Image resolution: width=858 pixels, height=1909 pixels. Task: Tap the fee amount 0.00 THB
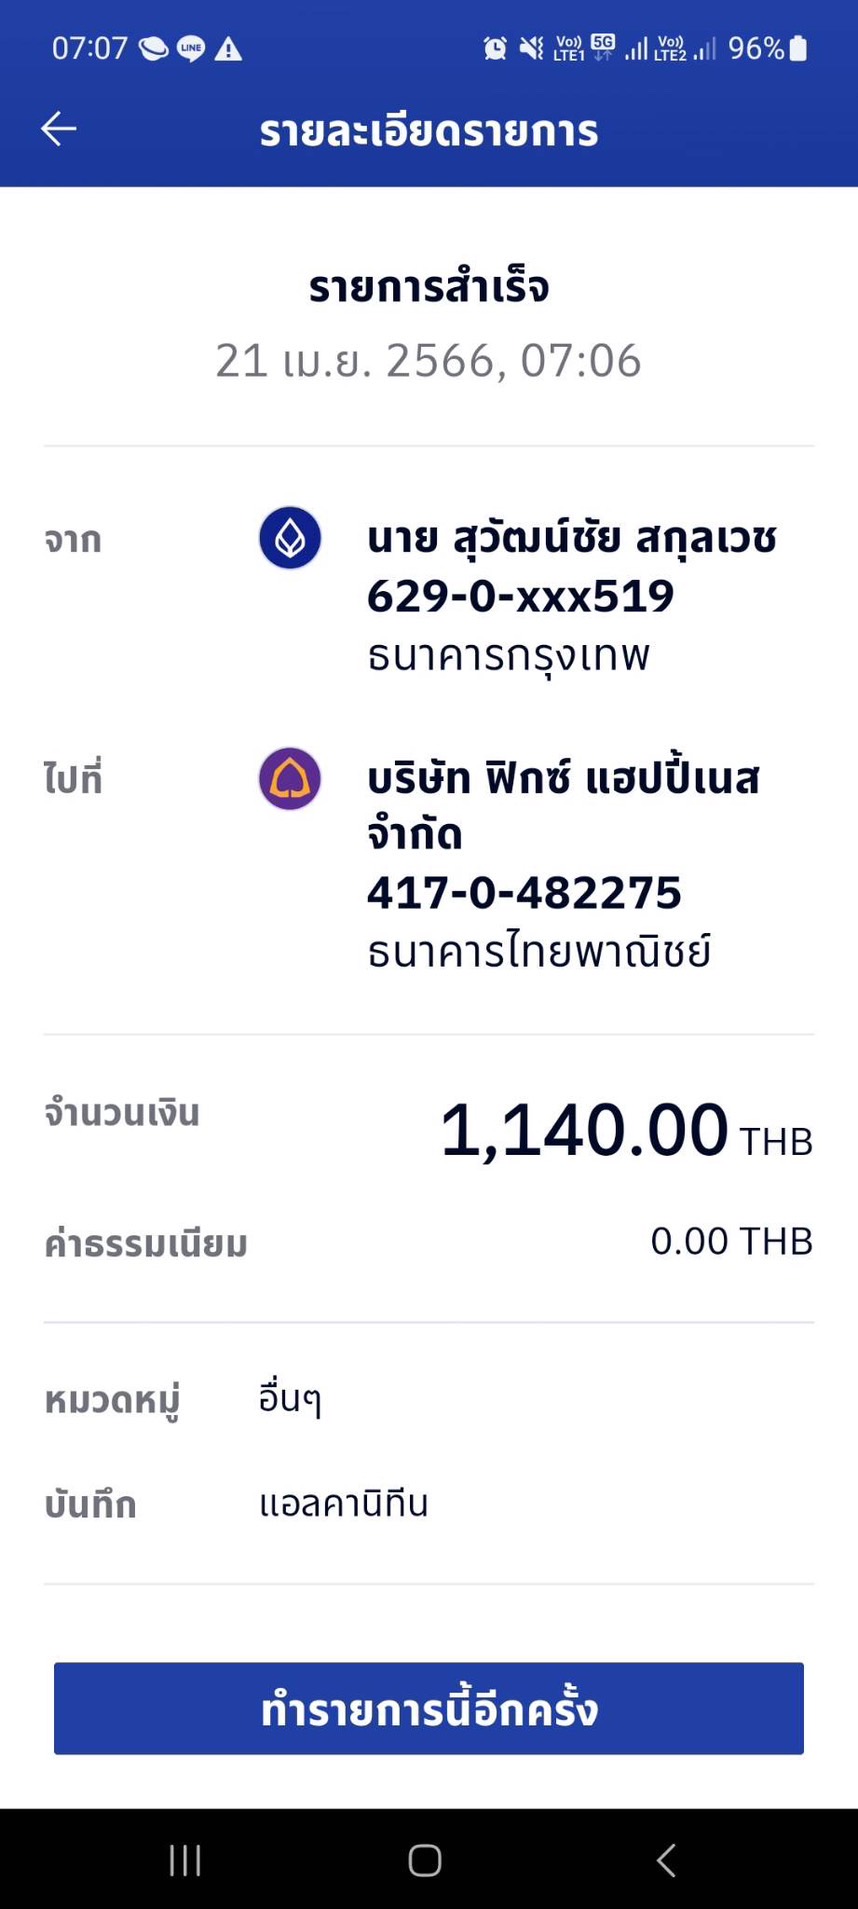pyautogui.click(x=731, y=1241)
